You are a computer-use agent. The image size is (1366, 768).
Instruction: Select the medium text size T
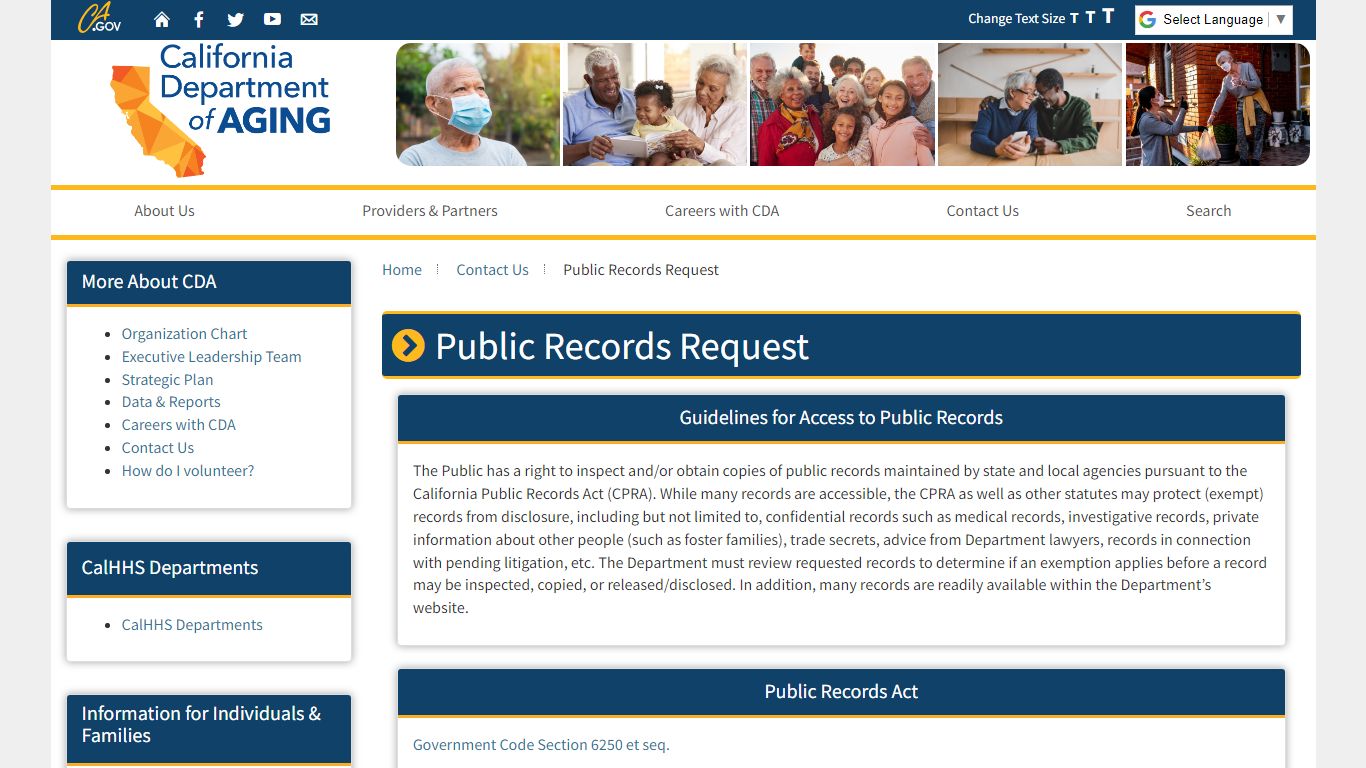point(1090,17)
